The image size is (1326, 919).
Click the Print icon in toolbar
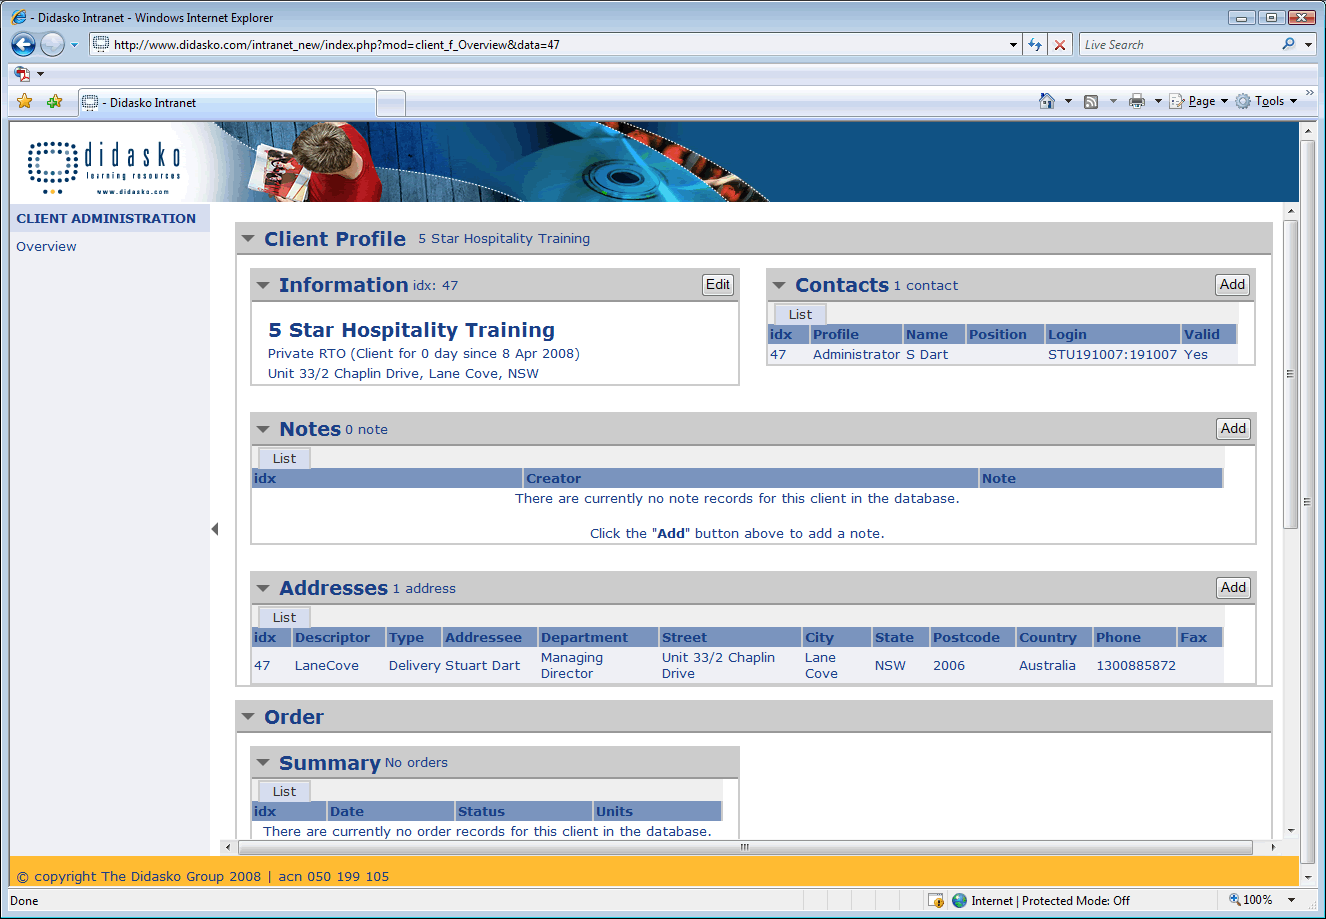point(1137,101)
